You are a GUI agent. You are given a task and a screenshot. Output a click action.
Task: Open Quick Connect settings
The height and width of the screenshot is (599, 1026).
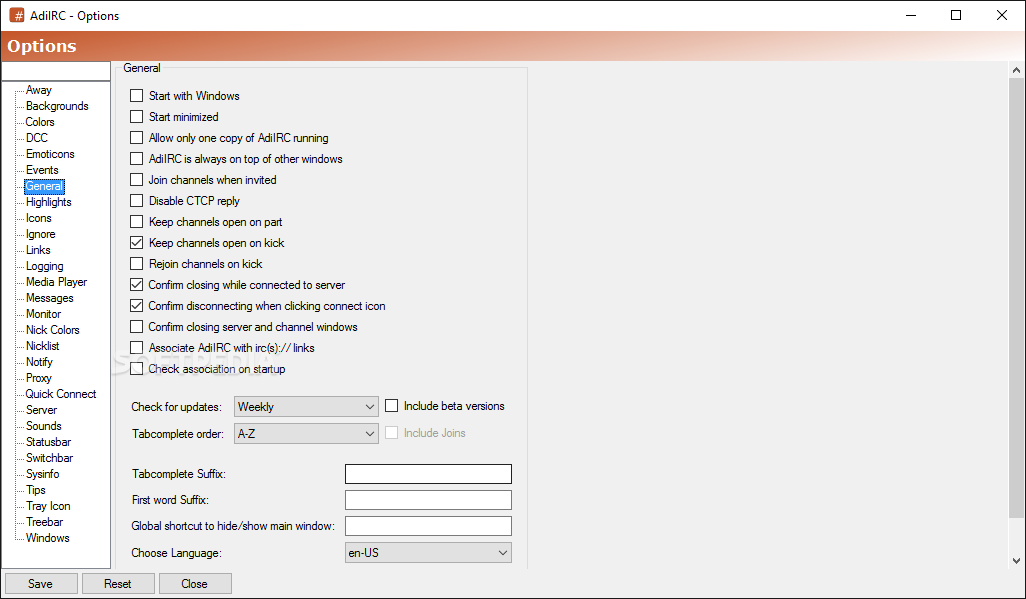coord(61,393)
